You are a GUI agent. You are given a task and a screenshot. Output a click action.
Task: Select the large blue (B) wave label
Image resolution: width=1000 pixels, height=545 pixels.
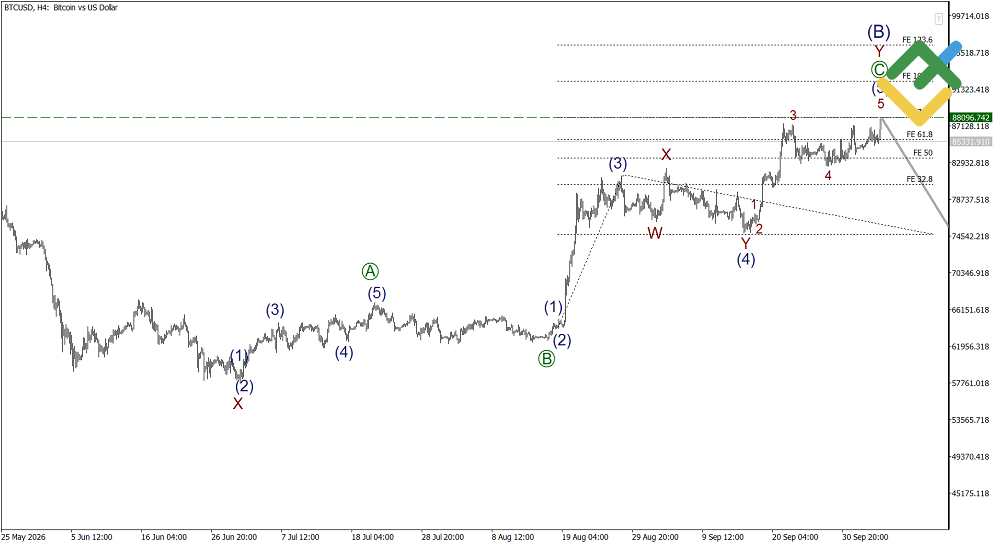tap(879, 31)
